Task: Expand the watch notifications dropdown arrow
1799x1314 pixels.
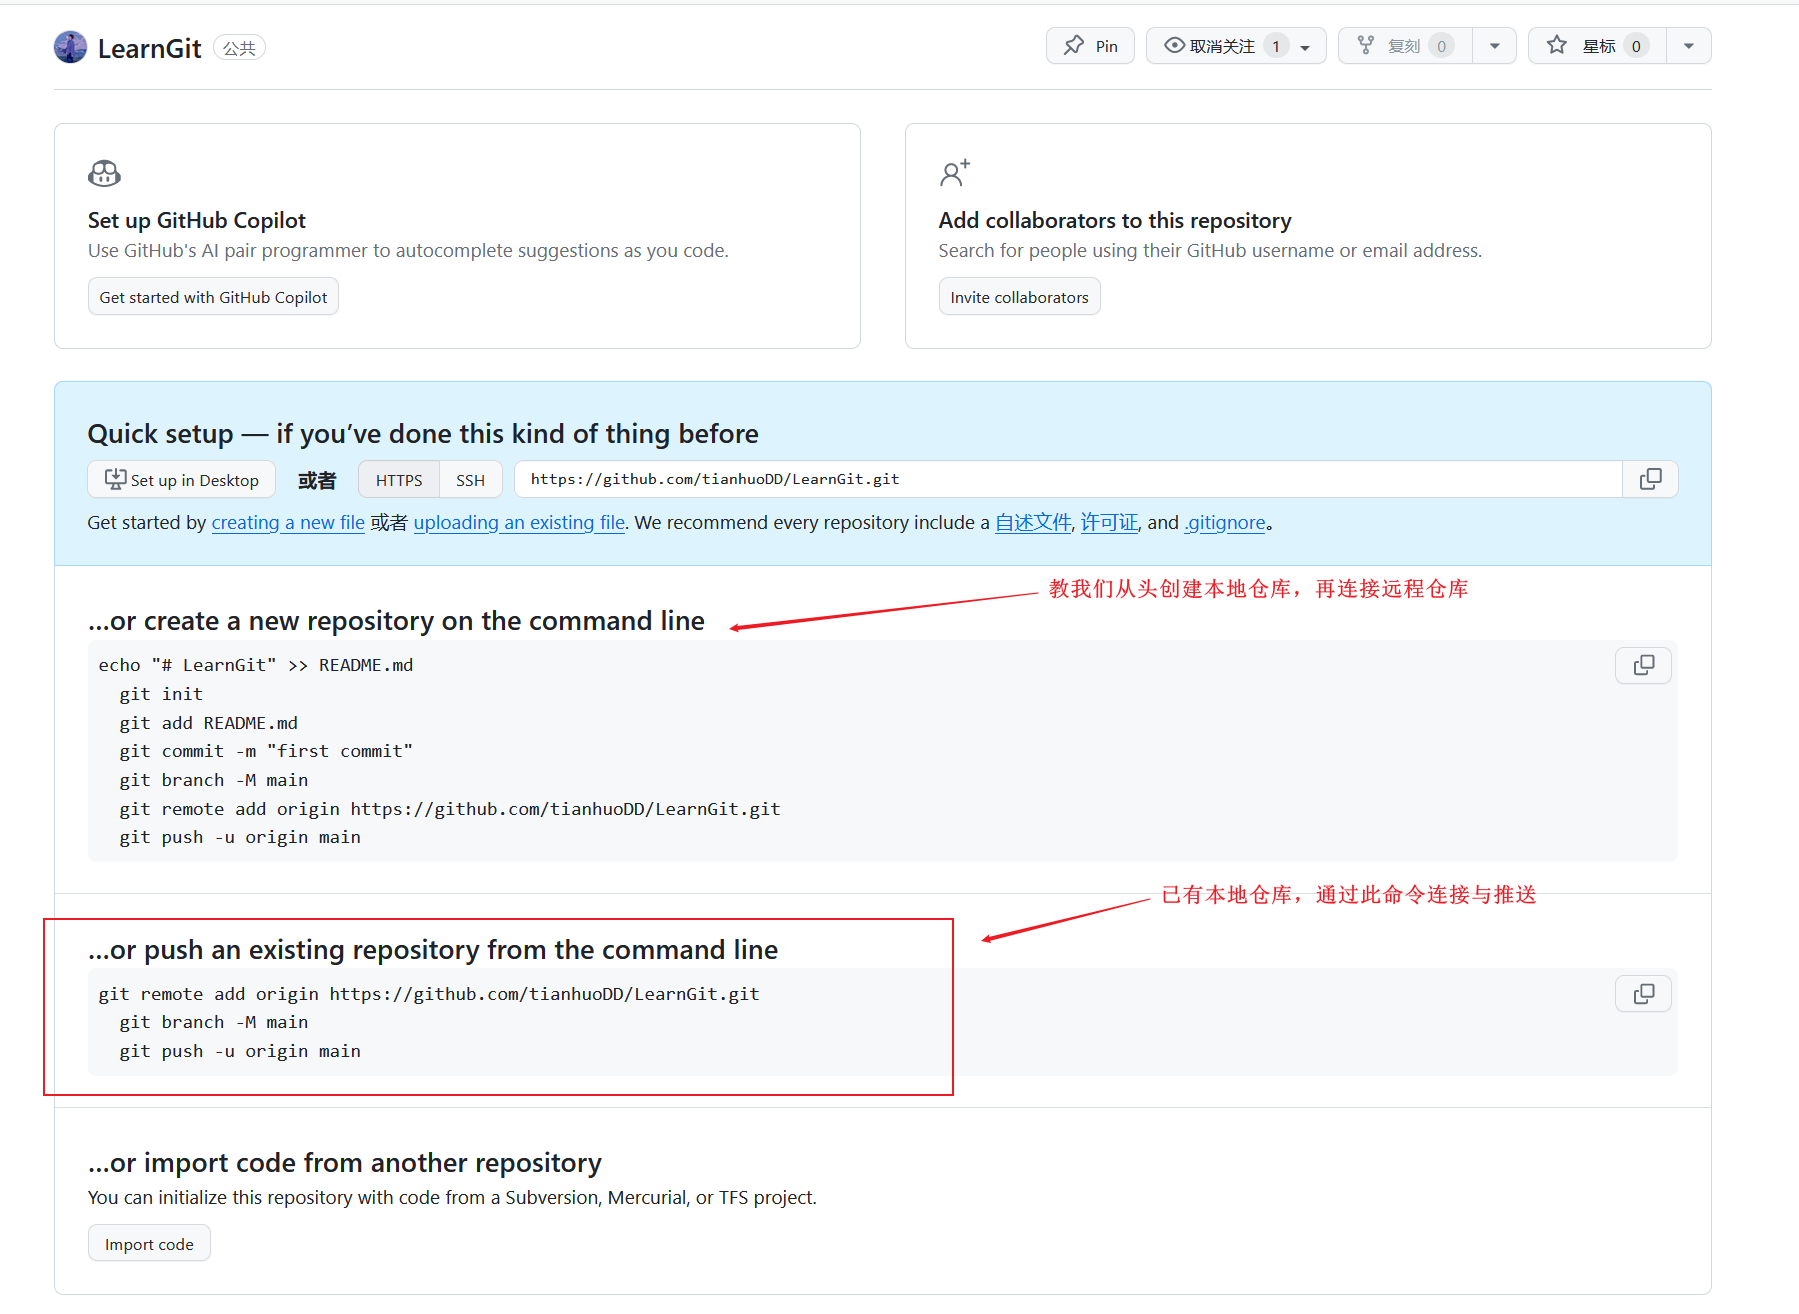Action: pyautogui.click(x=1305, y=47)
